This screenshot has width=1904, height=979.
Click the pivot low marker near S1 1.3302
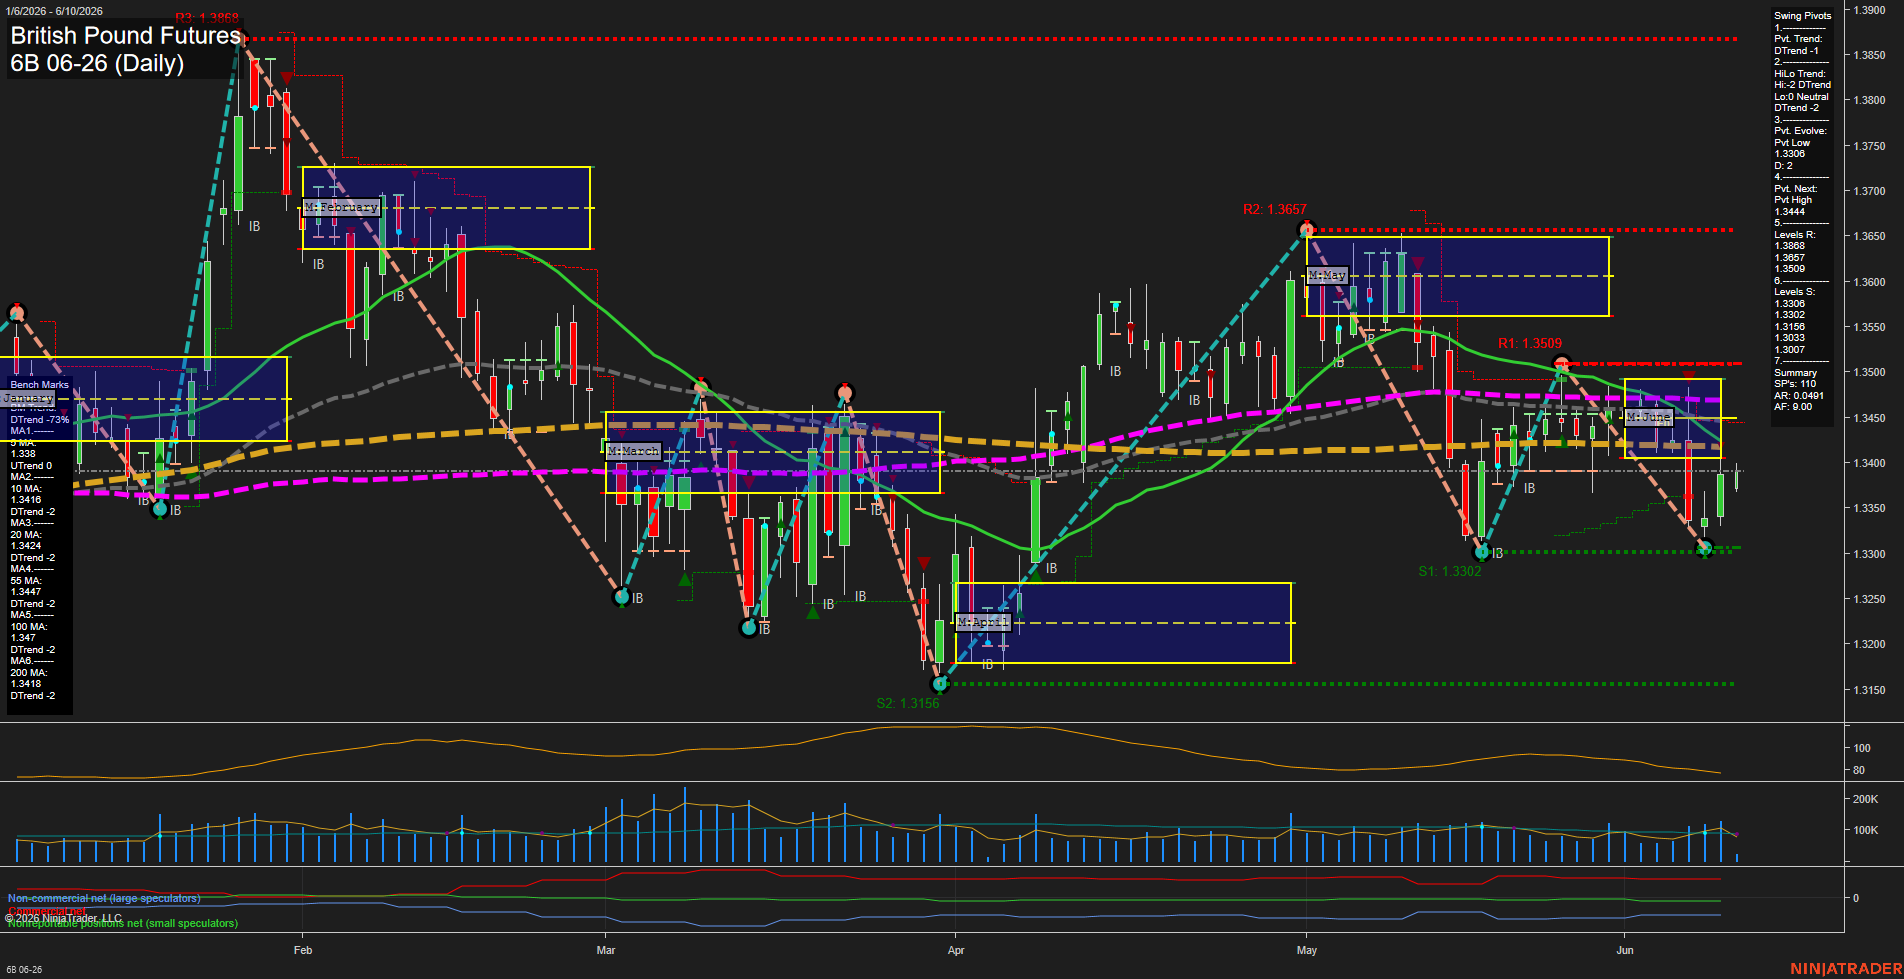[1482, 552]
